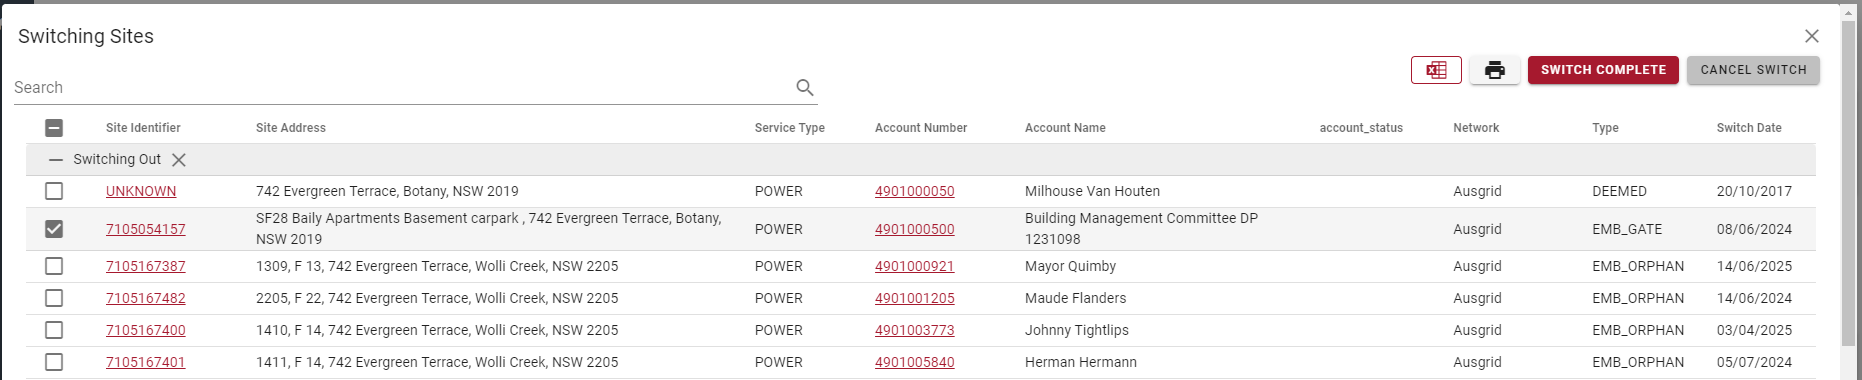Screen dimensions: 1862x380
Task: Check the 7105167387 row checkbox
Action: coord(54,266)
